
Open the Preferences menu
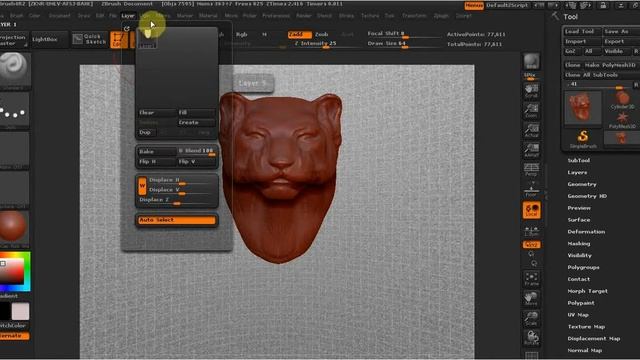point(276,16)
